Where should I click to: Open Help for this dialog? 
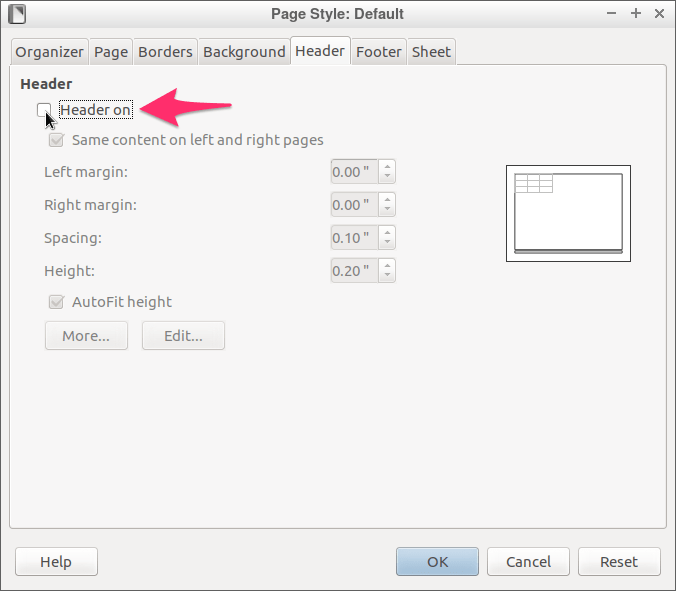(56, 562)
